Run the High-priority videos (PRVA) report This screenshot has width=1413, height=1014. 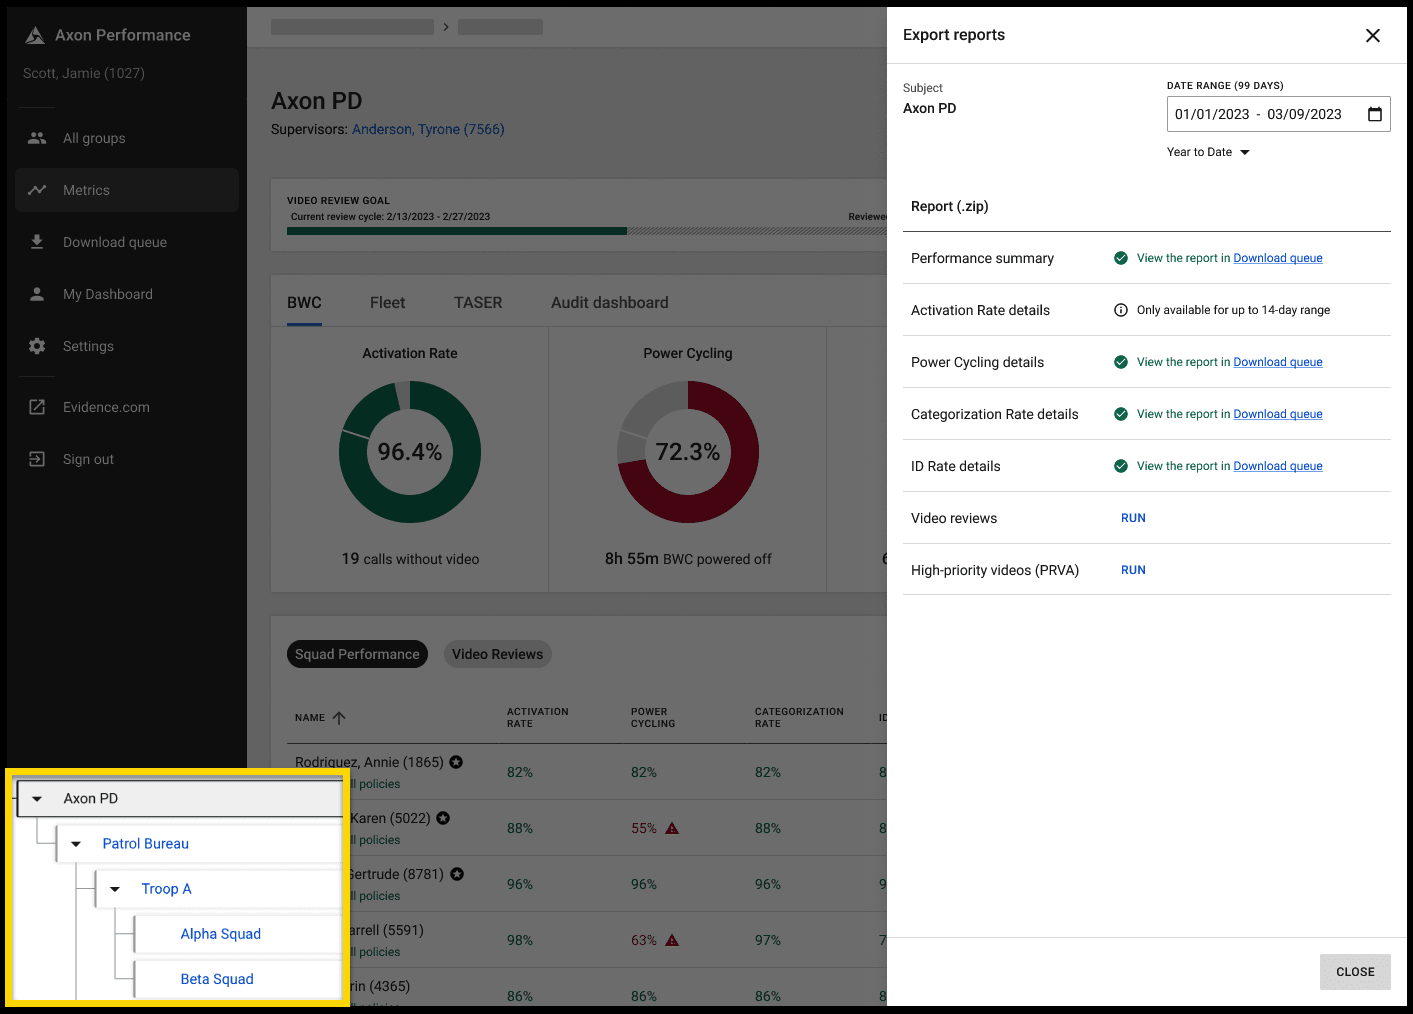point(1133,570)
